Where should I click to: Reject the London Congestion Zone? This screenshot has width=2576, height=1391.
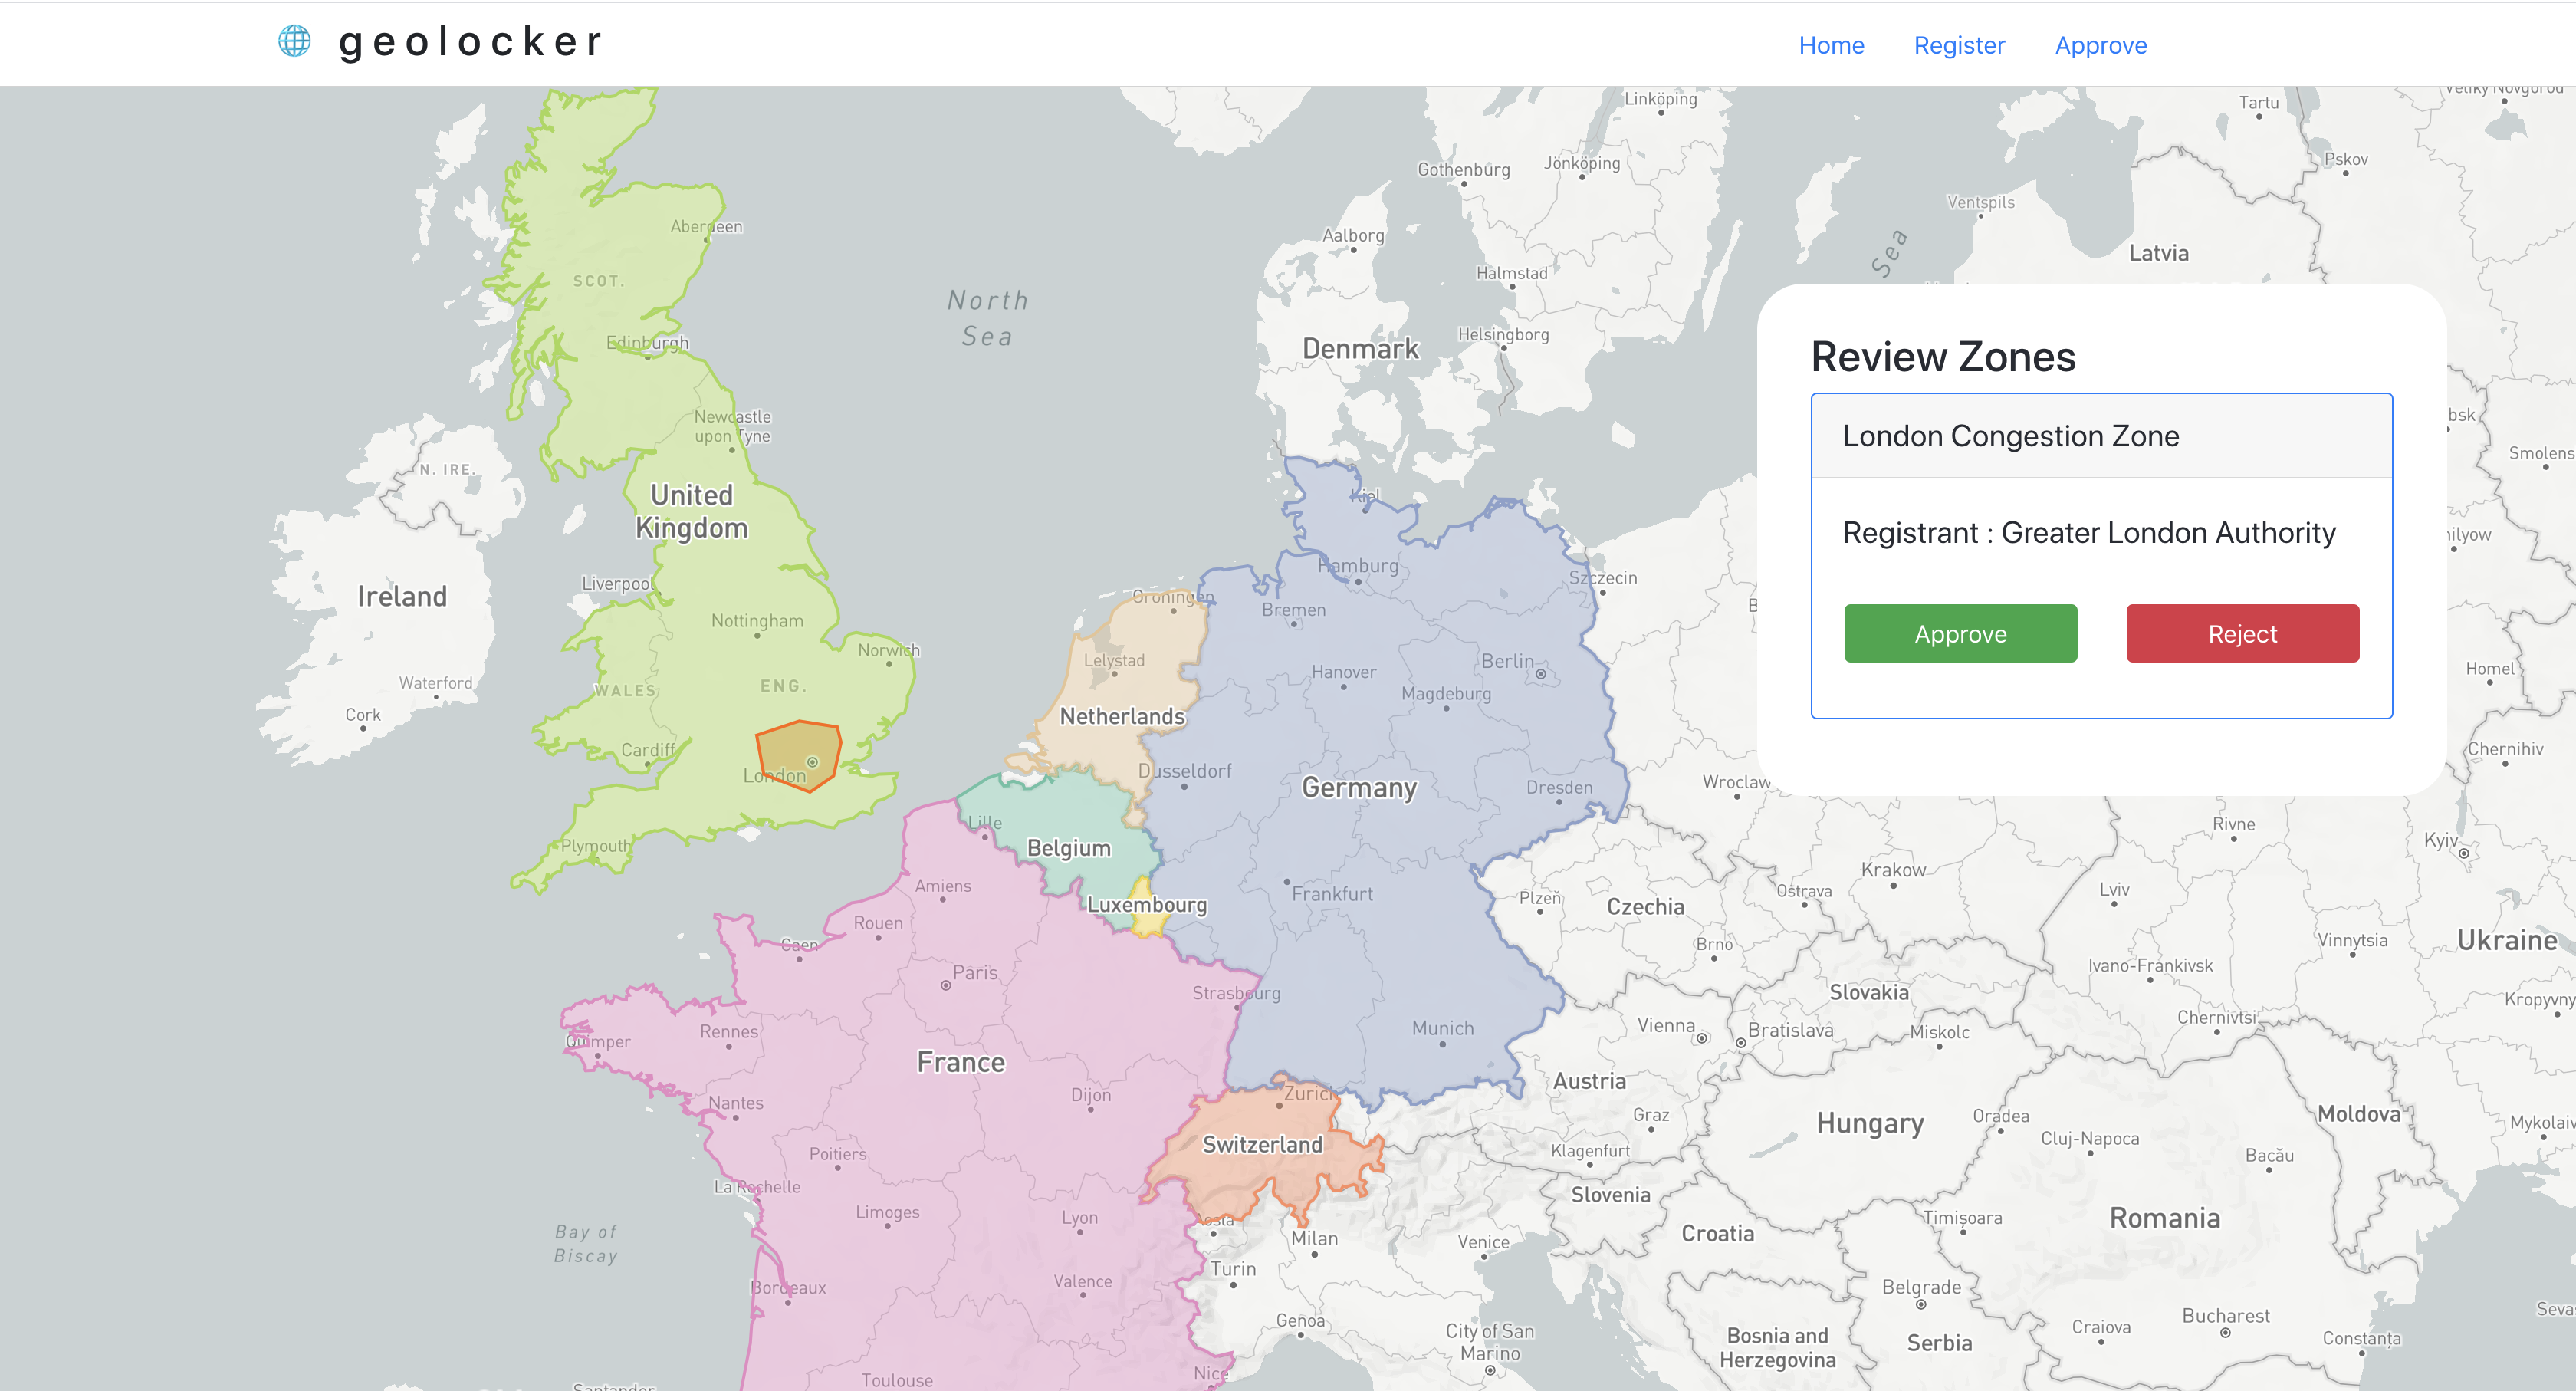pyautogui.click(x=2242, y=633)
